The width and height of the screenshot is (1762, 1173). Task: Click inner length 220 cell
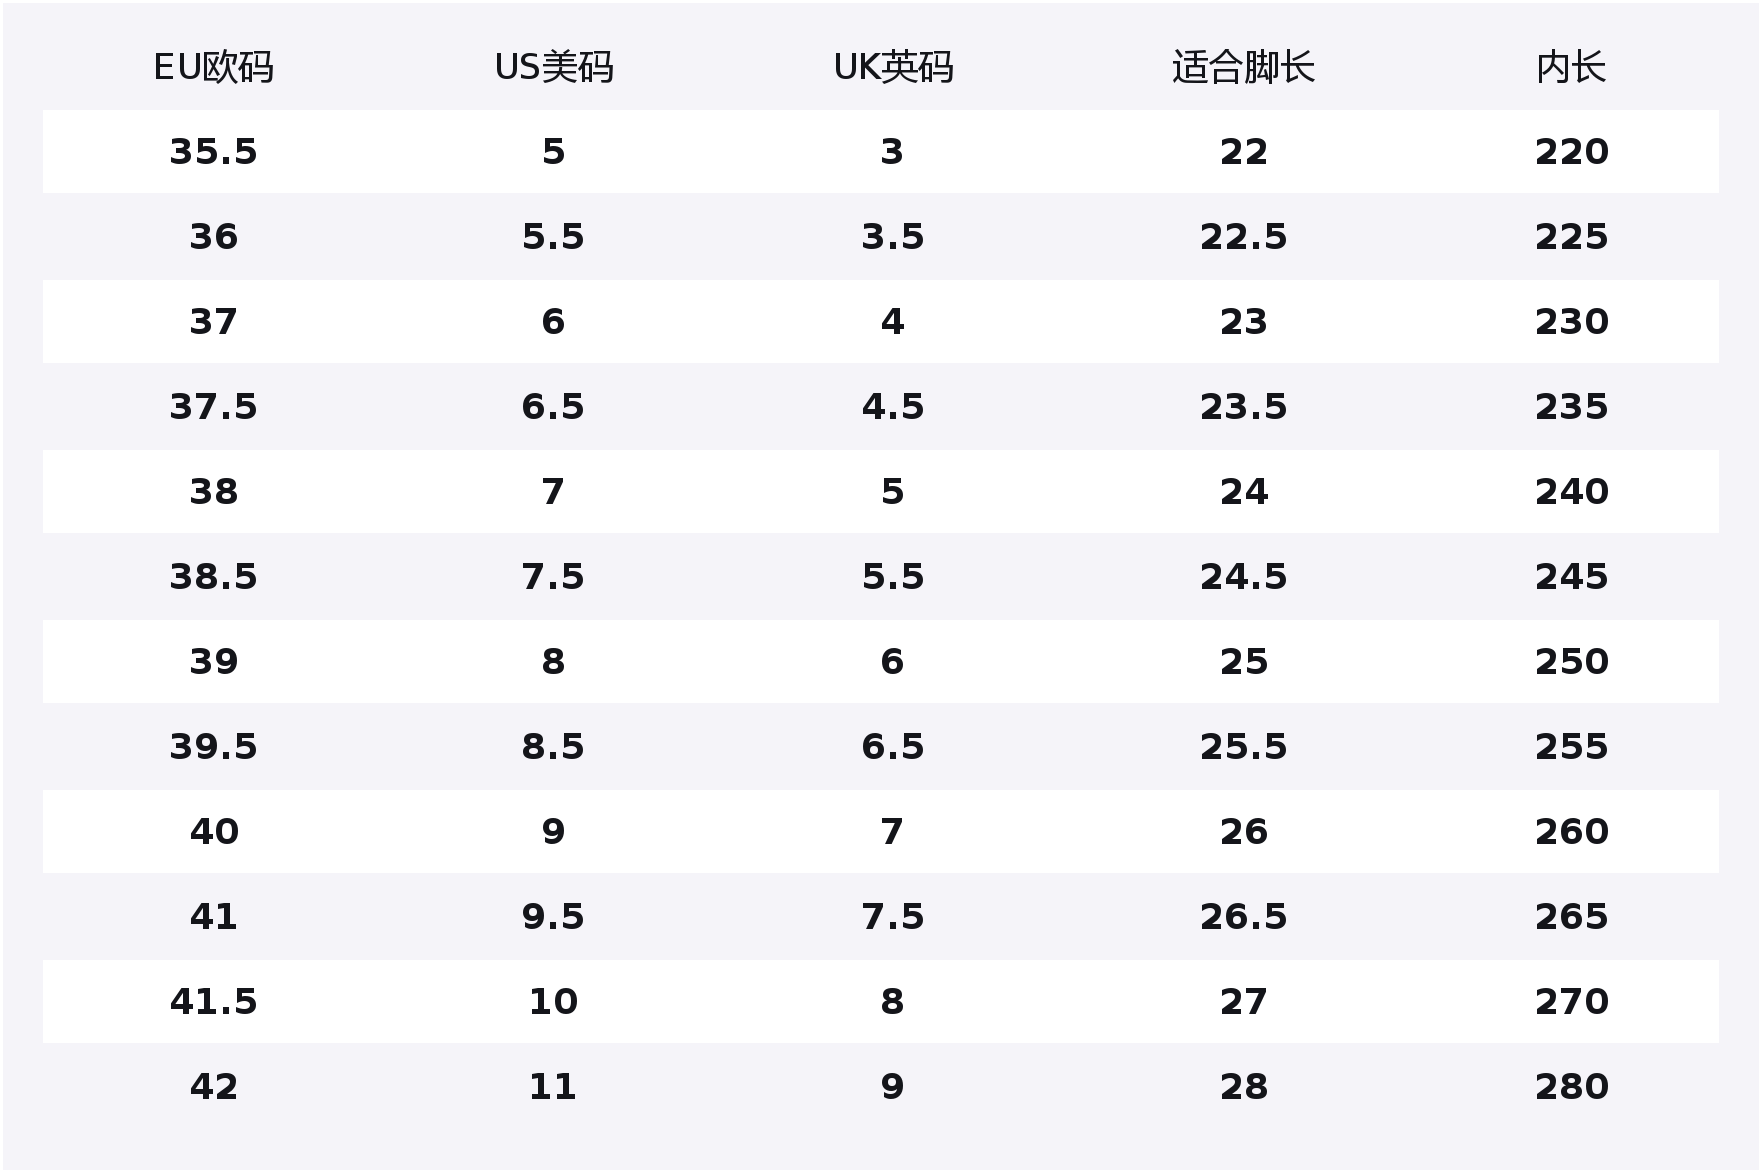pos(1571,152)
